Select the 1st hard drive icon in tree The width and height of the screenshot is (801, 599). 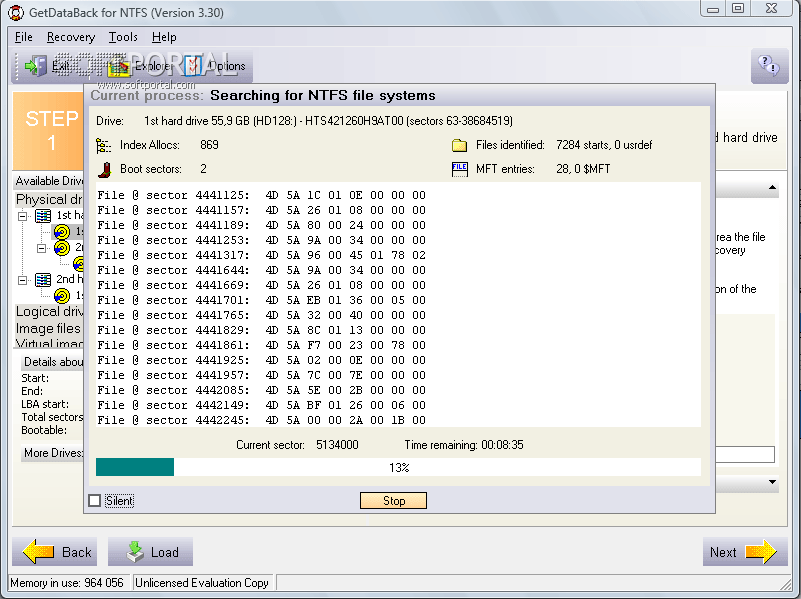pos(43,216)
